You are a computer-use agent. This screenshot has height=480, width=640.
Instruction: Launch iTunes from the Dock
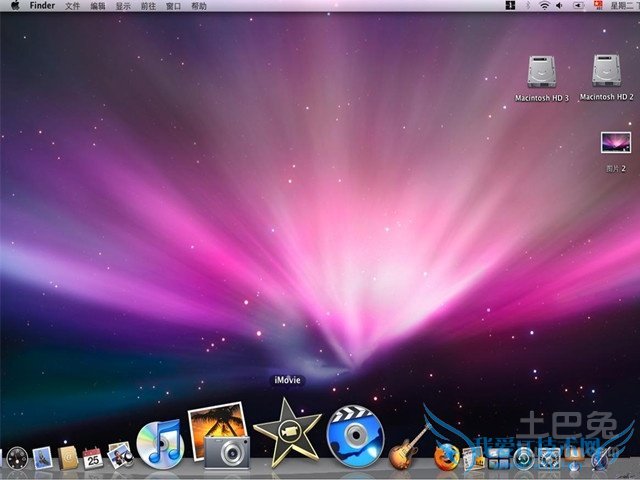click(160, 444)
